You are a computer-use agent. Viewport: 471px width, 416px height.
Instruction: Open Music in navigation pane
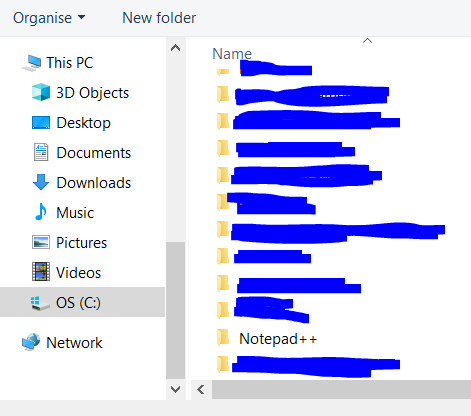(x=75, y=213)
